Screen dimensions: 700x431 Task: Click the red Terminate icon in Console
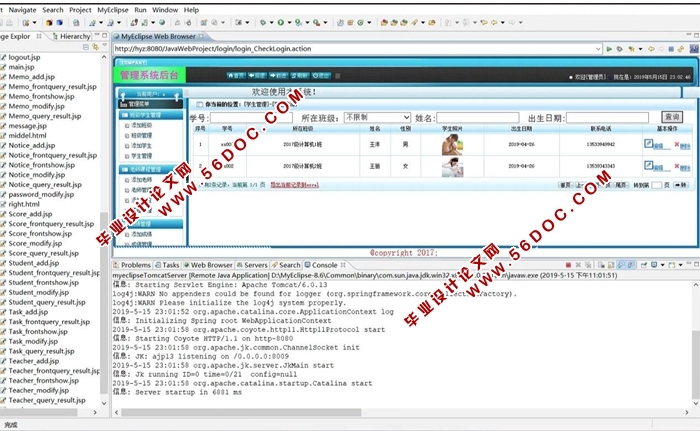pyautogui.click(x=568, y=265)
